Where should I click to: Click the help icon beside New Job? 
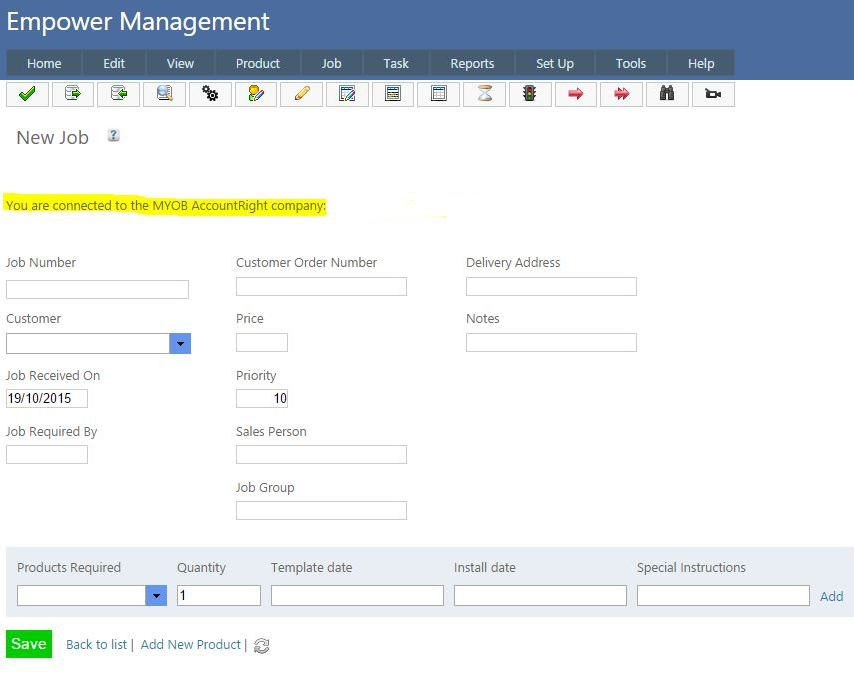114,136
